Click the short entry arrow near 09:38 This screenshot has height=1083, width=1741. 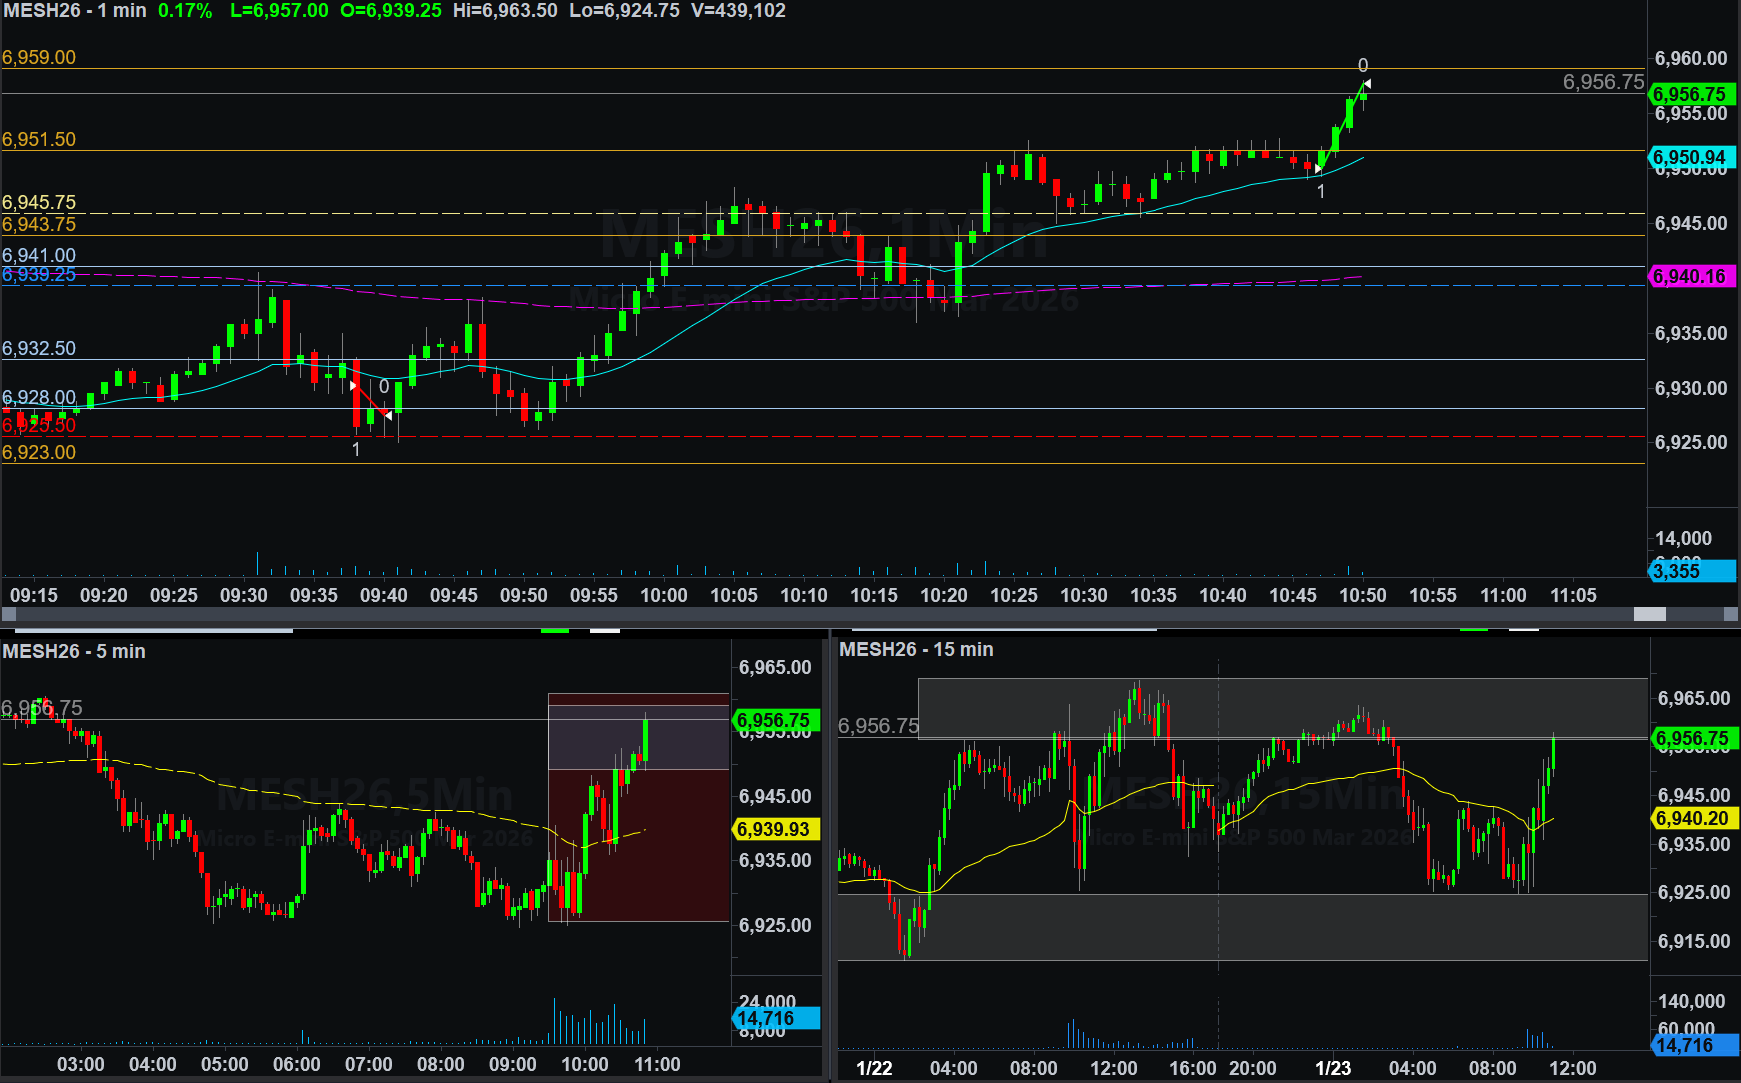pyautogui.click(x=353, y=385)
